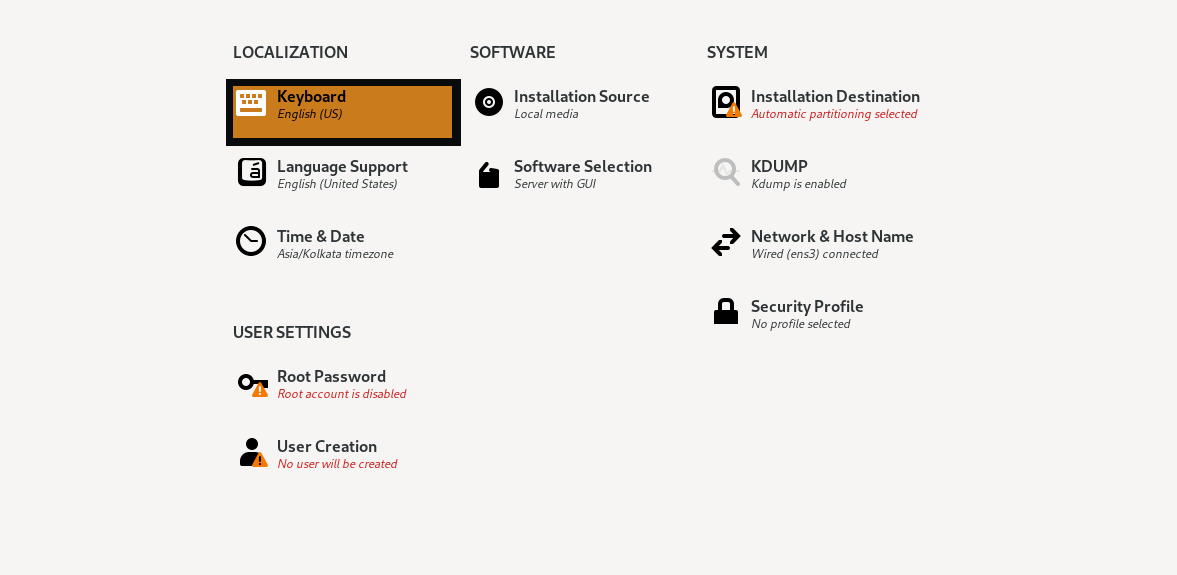Click the "Asia/Kolkata timezone" status text
The width and height of the screenshot is (1177, 575).
tap(335, 254)
